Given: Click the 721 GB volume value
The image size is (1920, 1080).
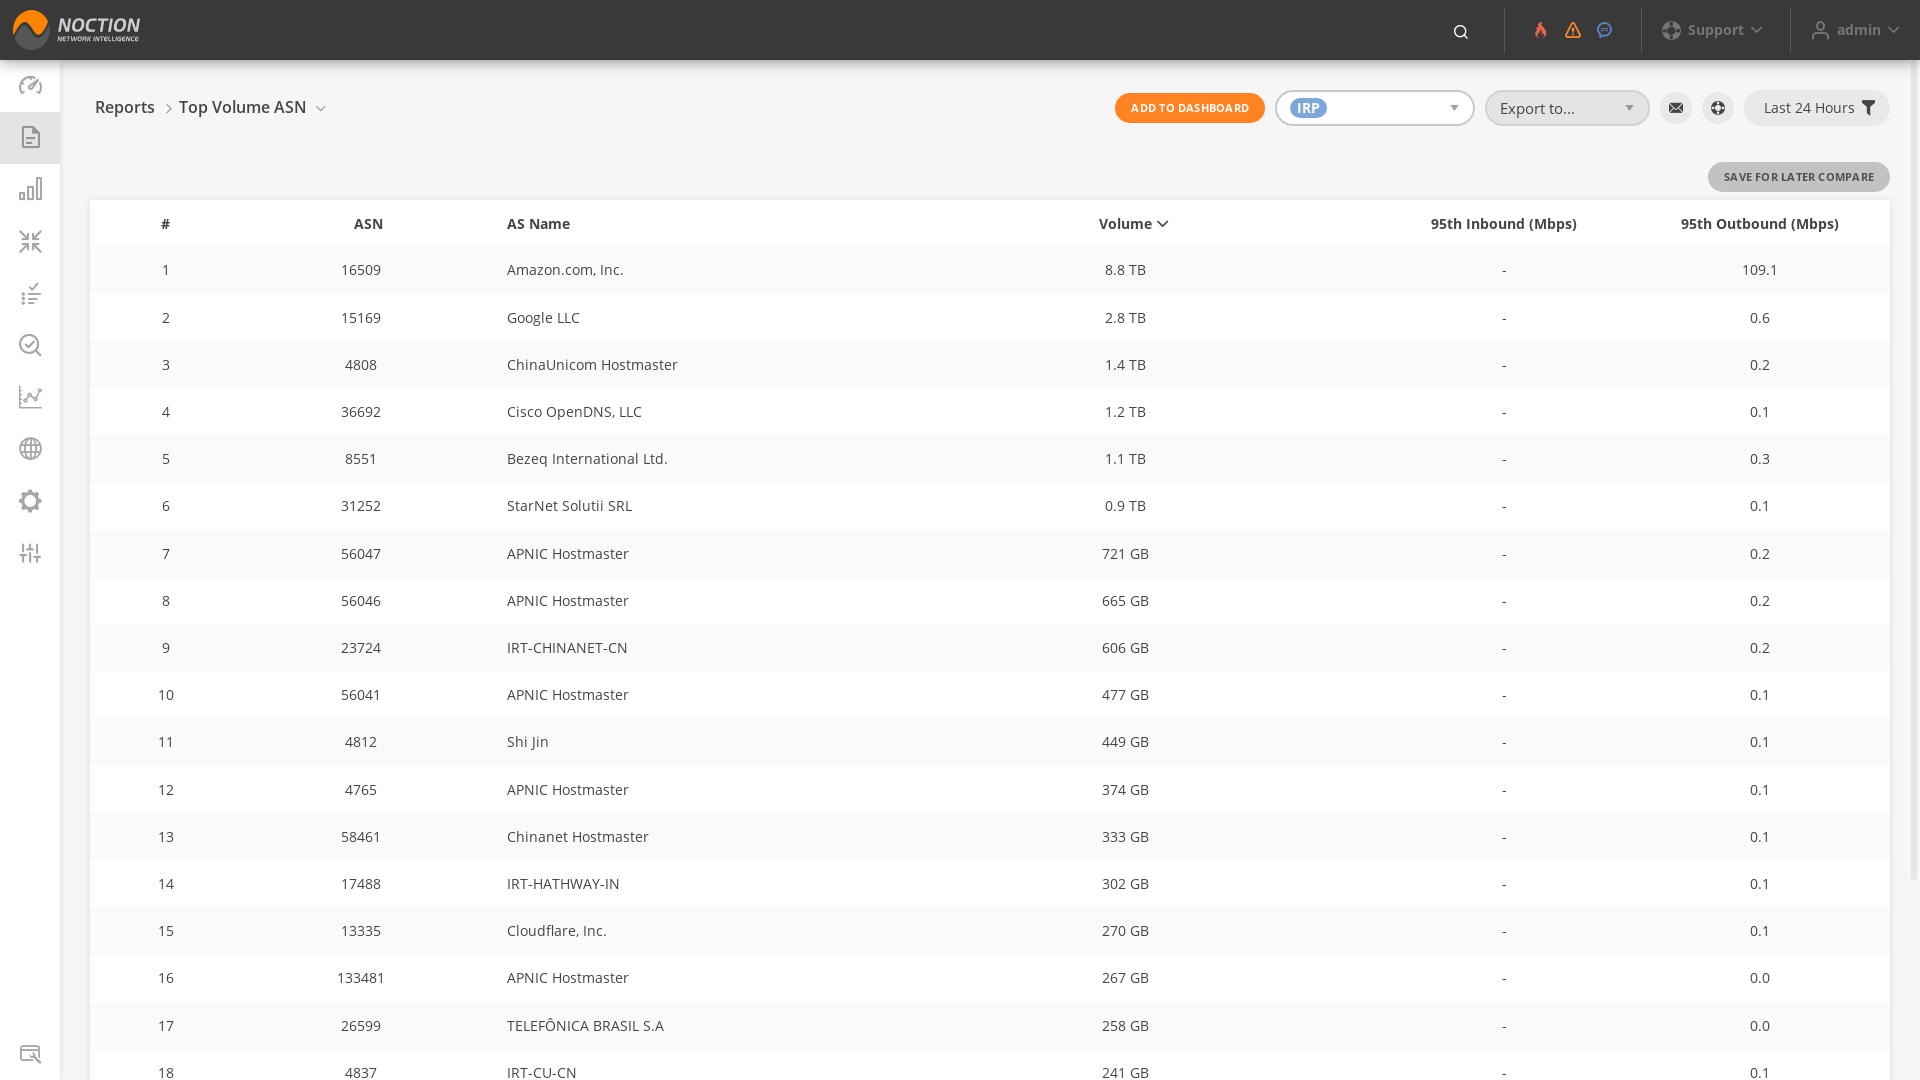Looking at the screenshot, I should point(1125,554).
